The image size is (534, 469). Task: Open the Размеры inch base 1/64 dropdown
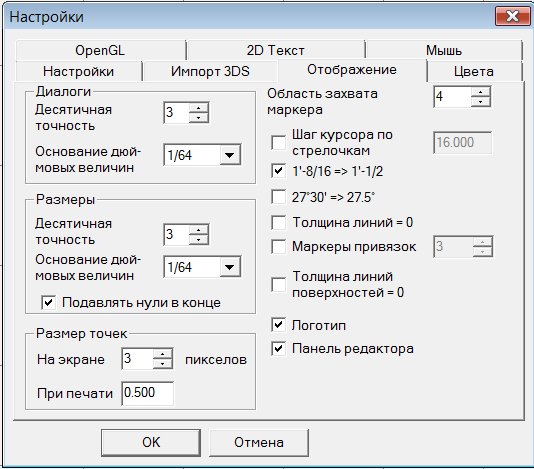(x=230, y=267)
